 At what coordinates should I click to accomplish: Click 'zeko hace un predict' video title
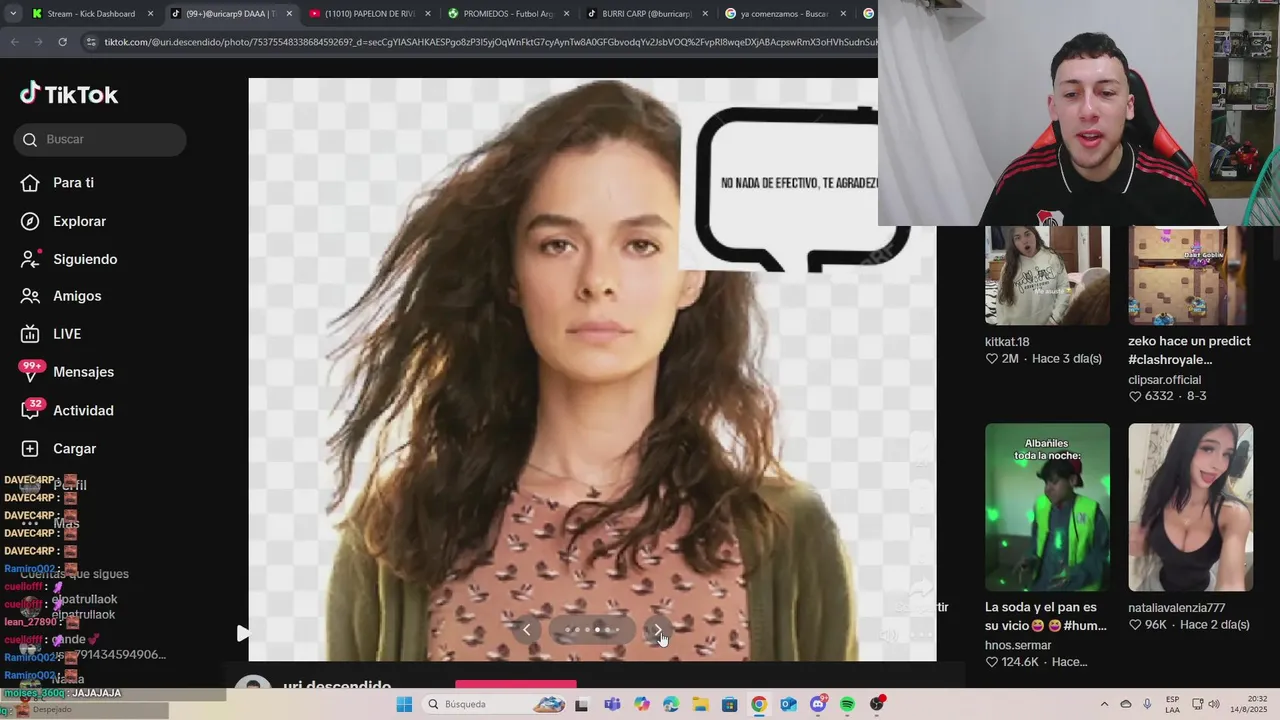point(1189,350)
